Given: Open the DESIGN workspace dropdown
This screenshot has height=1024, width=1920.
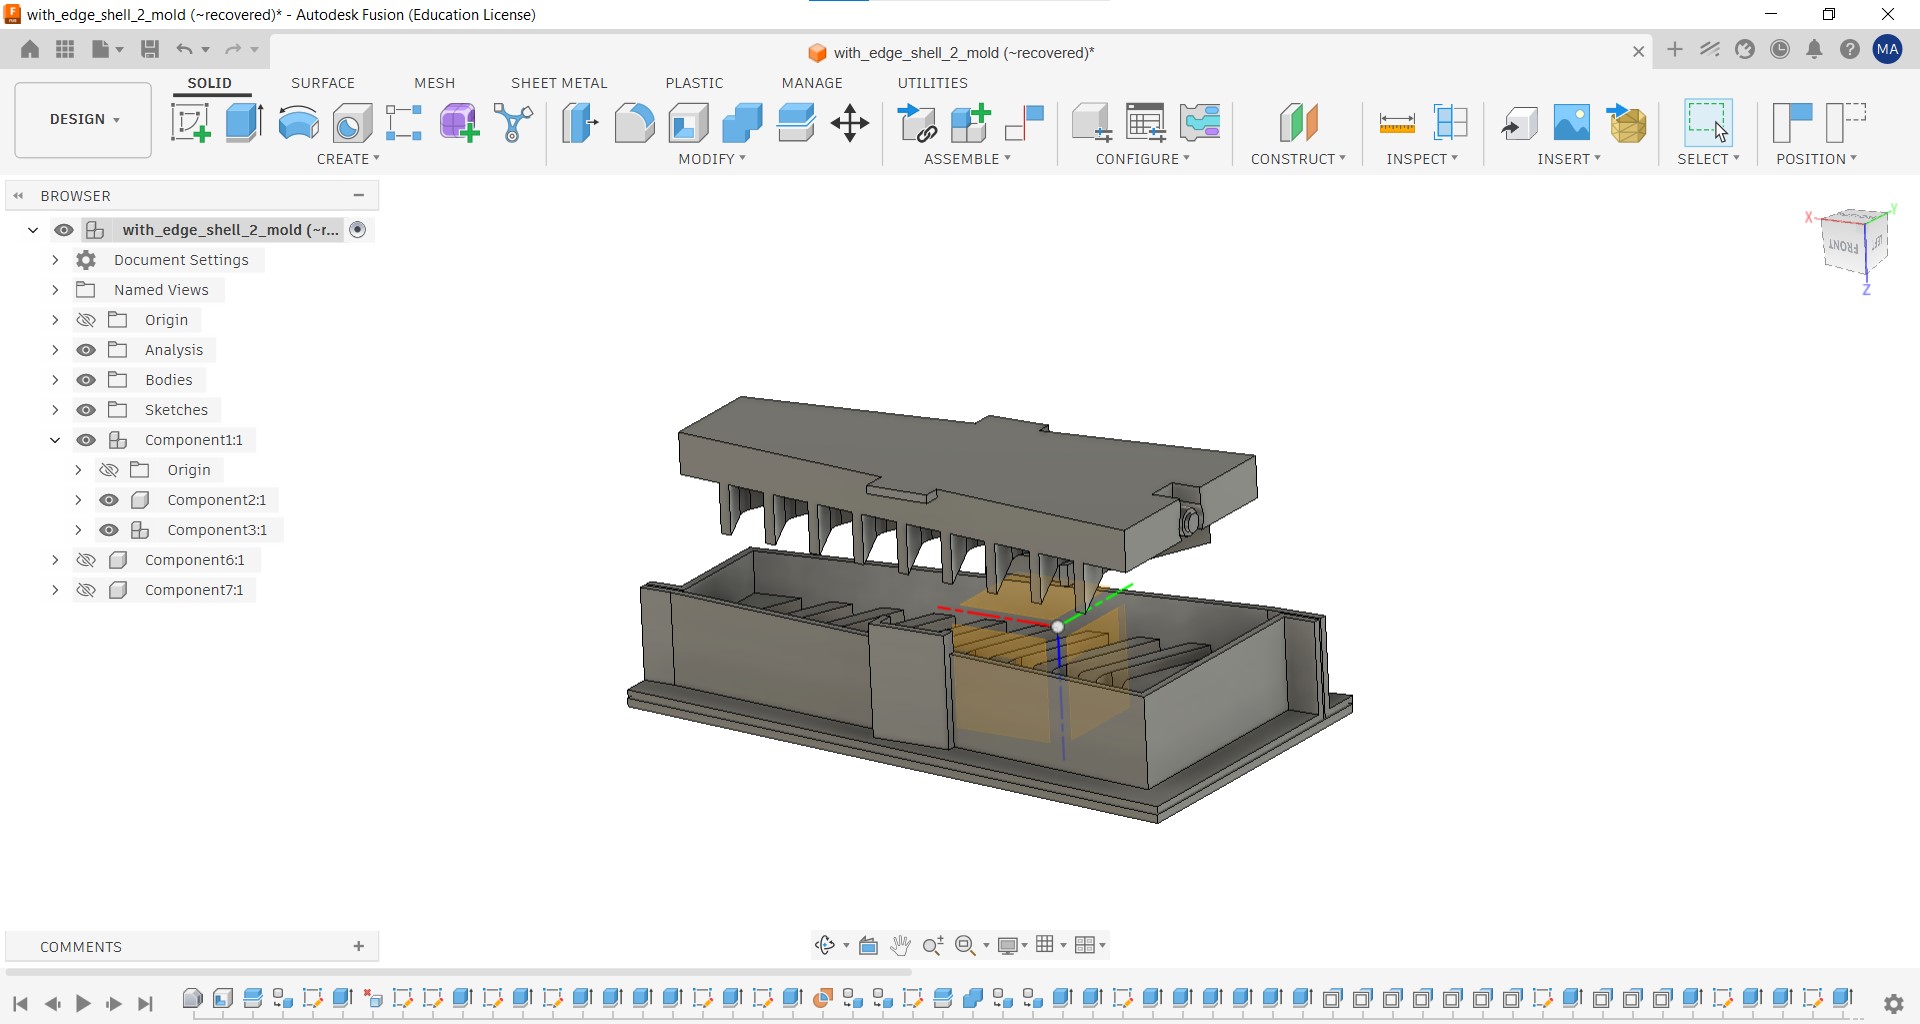Looking at the screenshot, I should pyautogui.click(x=84, y=120).
